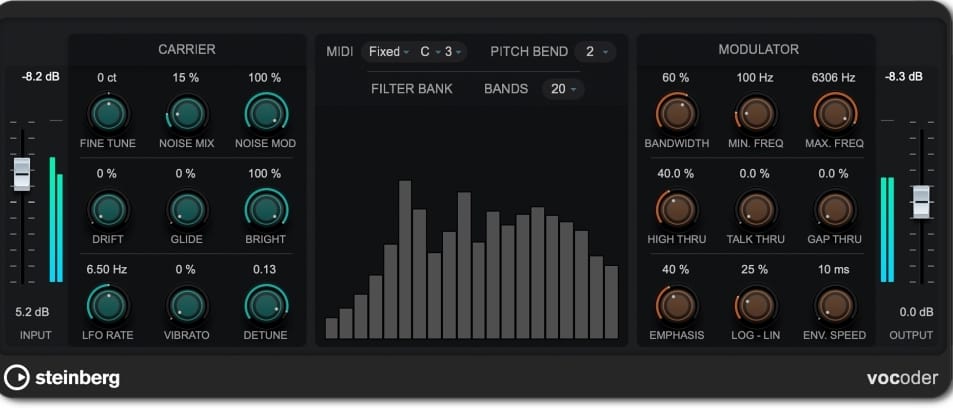The image size is (953, 408).
Task: Open the MIDI Fixed mode dropdown
Action: pyautogui.click(x=389, y=51)
